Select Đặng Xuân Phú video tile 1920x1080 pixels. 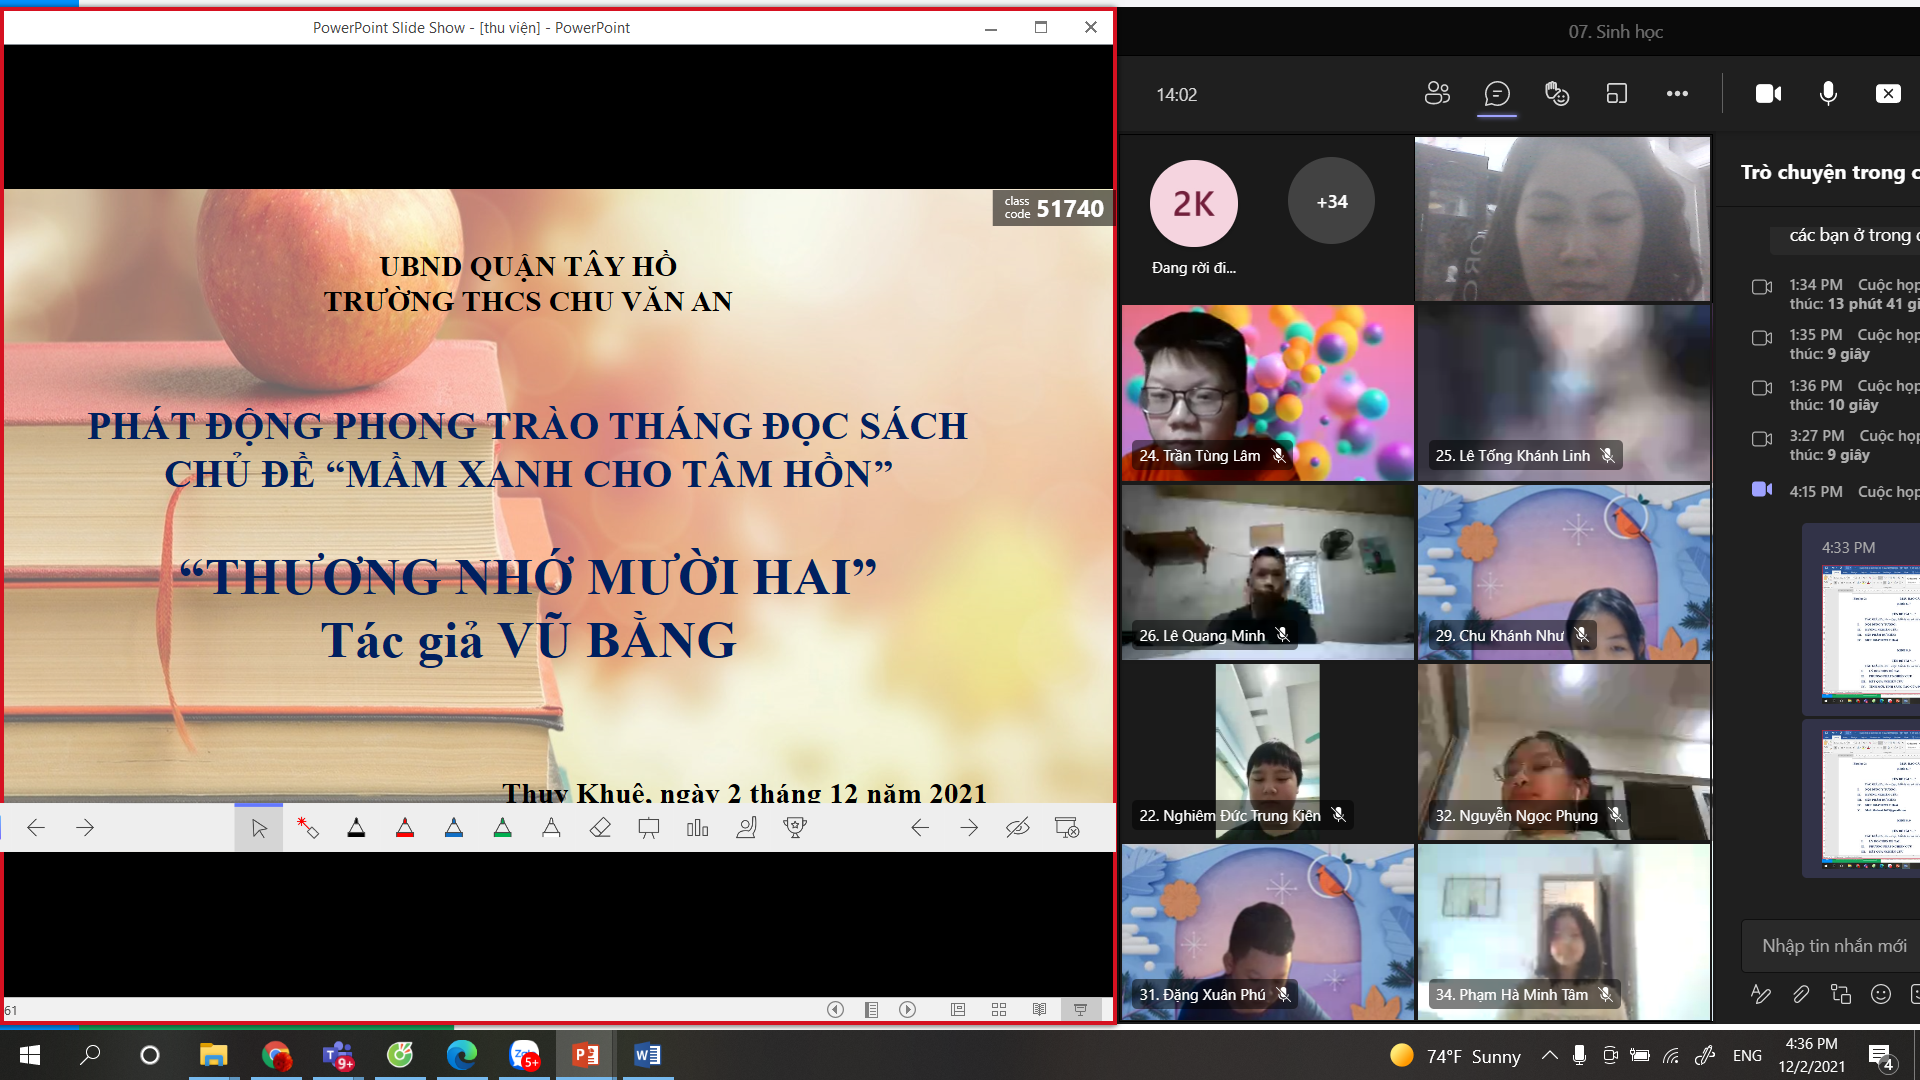(x=1267, y=932)
